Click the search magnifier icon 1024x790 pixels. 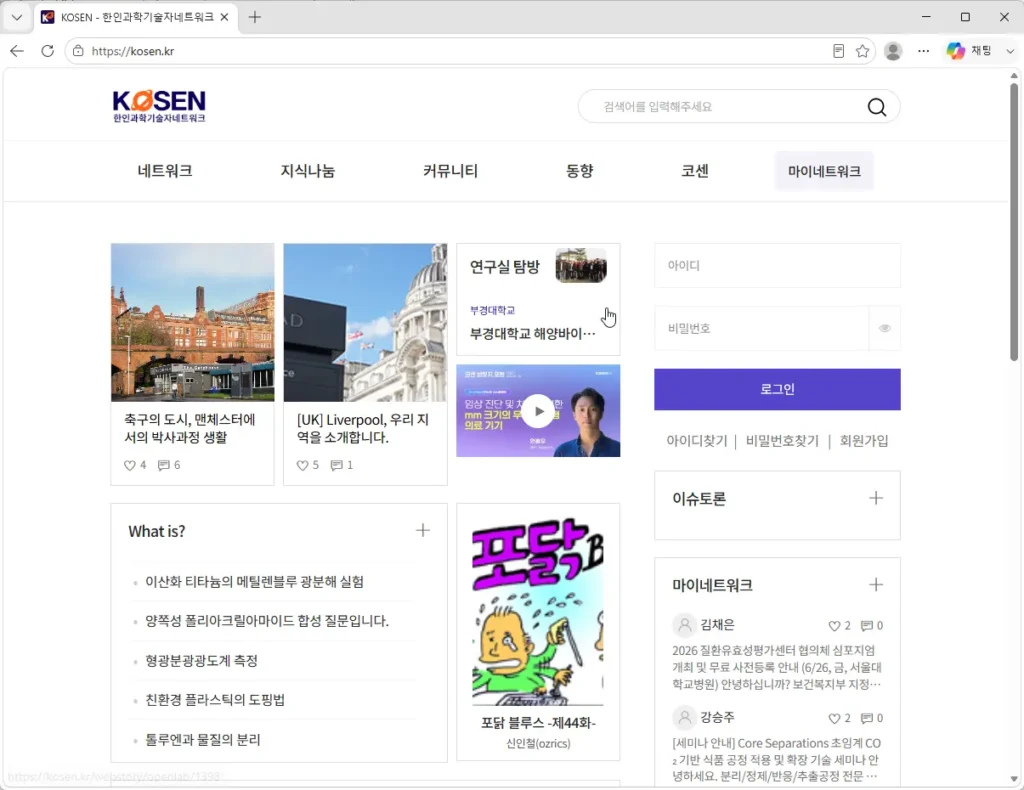click(877, 106)
